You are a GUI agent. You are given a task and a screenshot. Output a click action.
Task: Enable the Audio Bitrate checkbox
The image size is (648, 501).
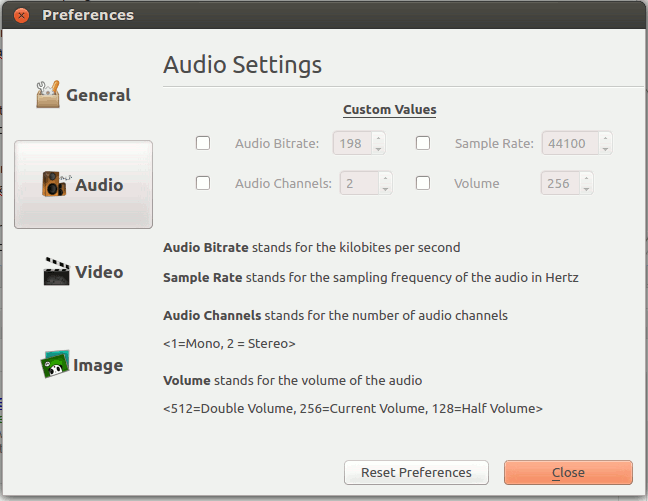203,143
